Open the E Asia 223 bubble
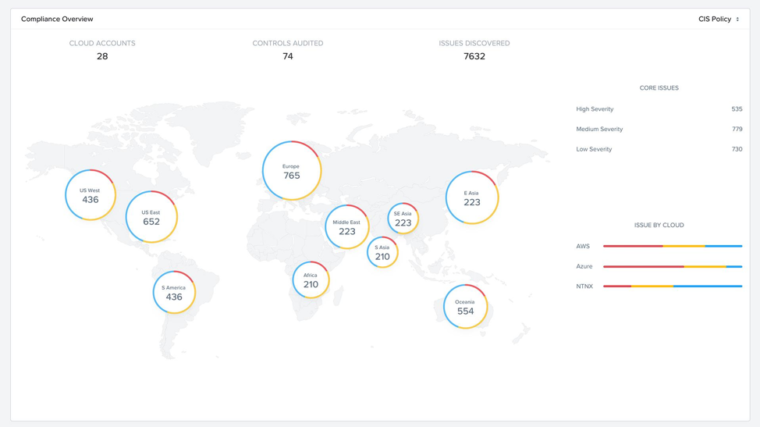Image resolution: width=760 pixels, height=427 pixels. [x=472, y=198]
